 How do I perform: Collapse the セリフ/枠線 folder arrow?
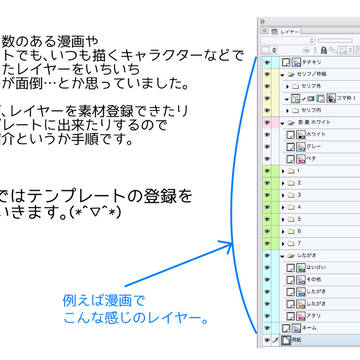[x=283, y=74]
